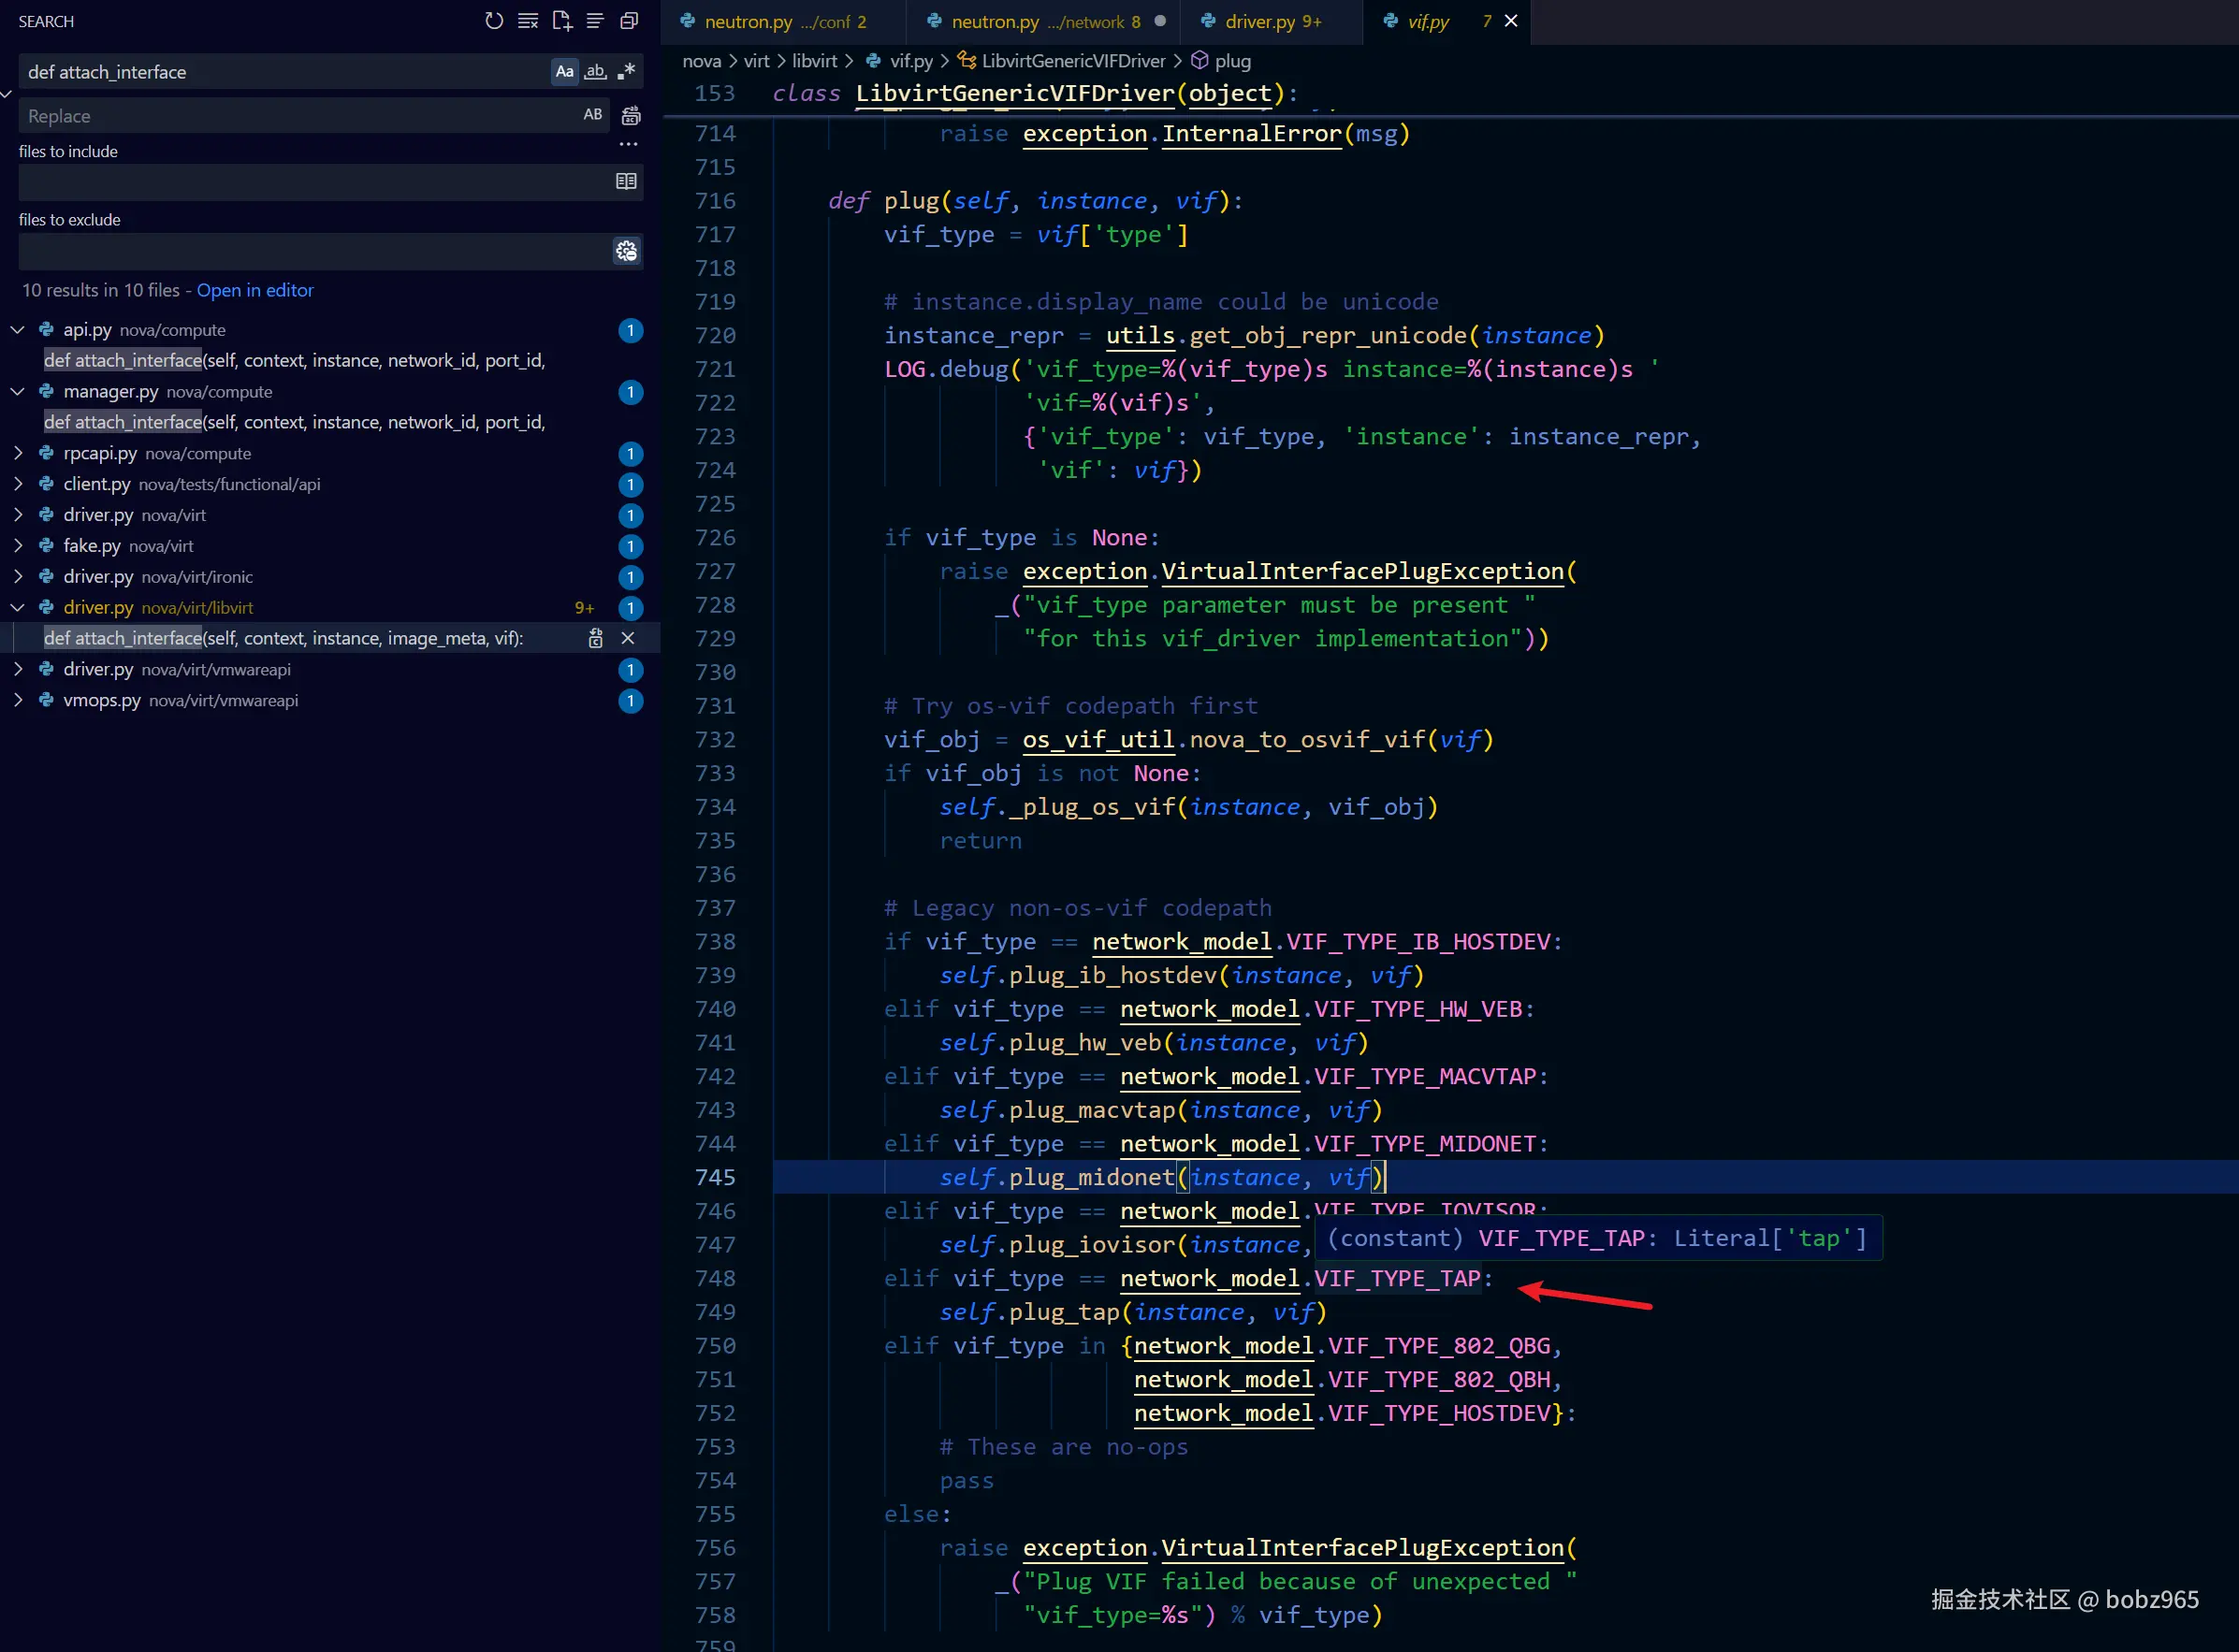
Task: Click VIF_TYPE_TAP constant on line 748
Action: [1397, 1279]
